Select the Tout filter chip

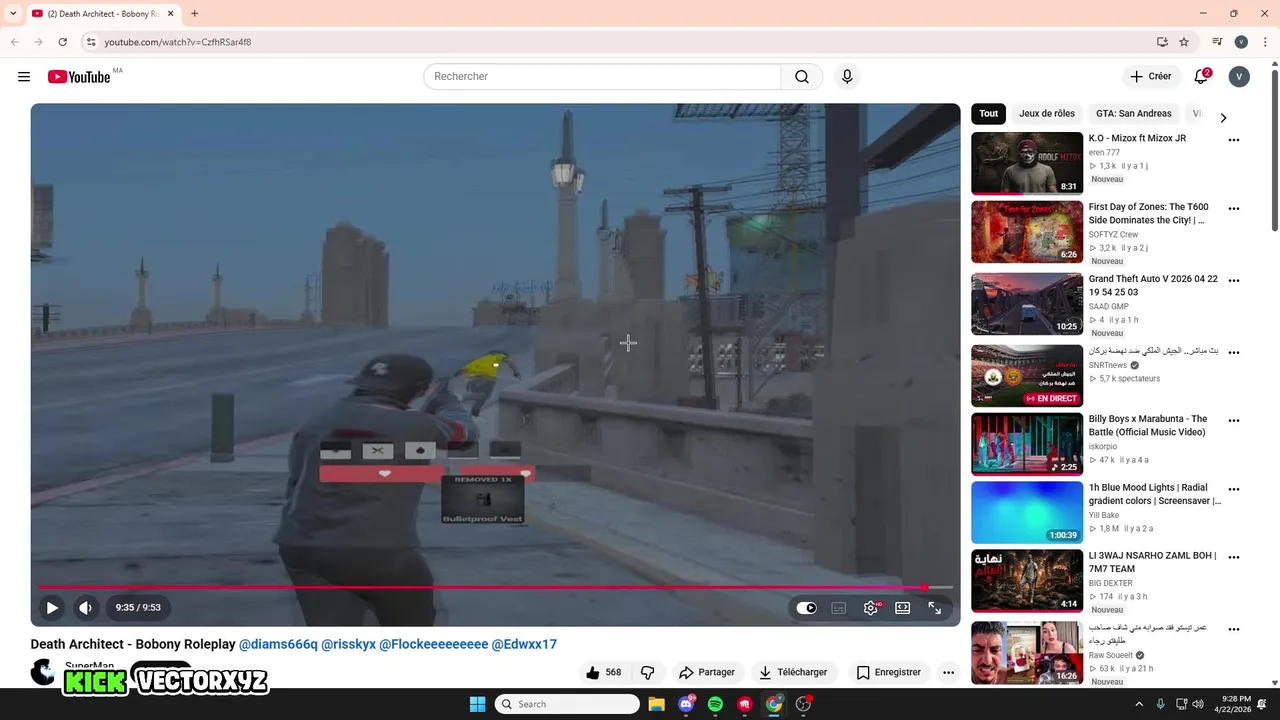tap(988, 114)
